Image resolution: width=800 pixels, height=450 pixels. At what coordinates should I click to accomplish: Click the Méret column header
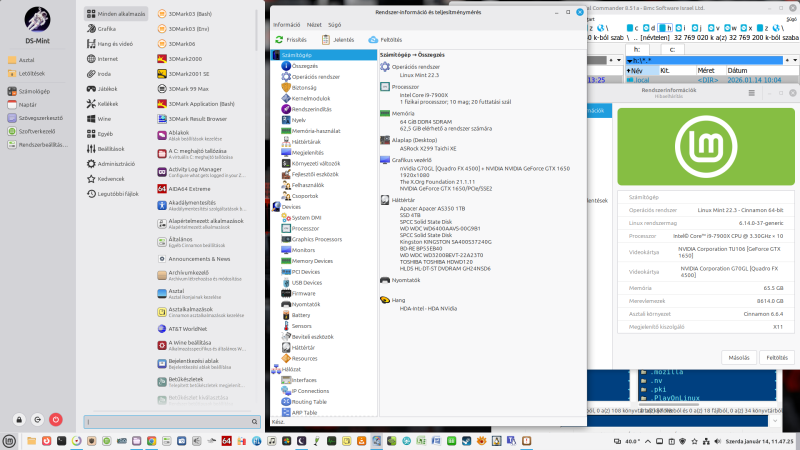click(x=710, y=70)
